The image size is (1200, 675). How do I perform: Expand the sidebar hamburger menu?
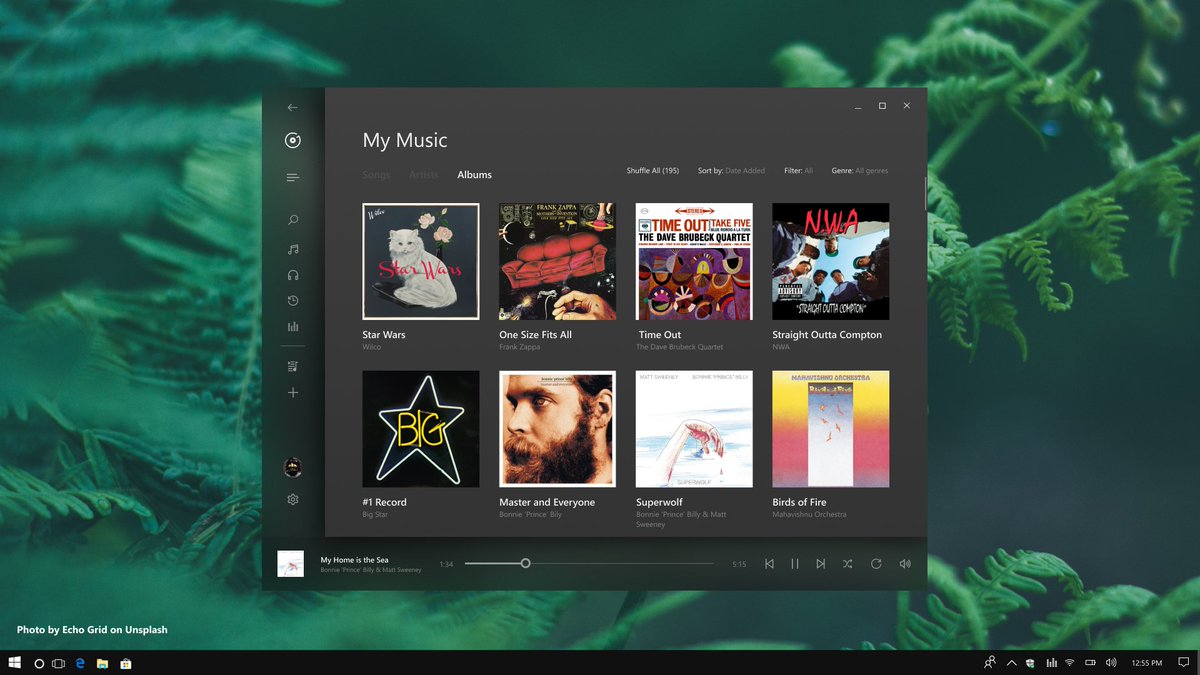tap(292, 177)
